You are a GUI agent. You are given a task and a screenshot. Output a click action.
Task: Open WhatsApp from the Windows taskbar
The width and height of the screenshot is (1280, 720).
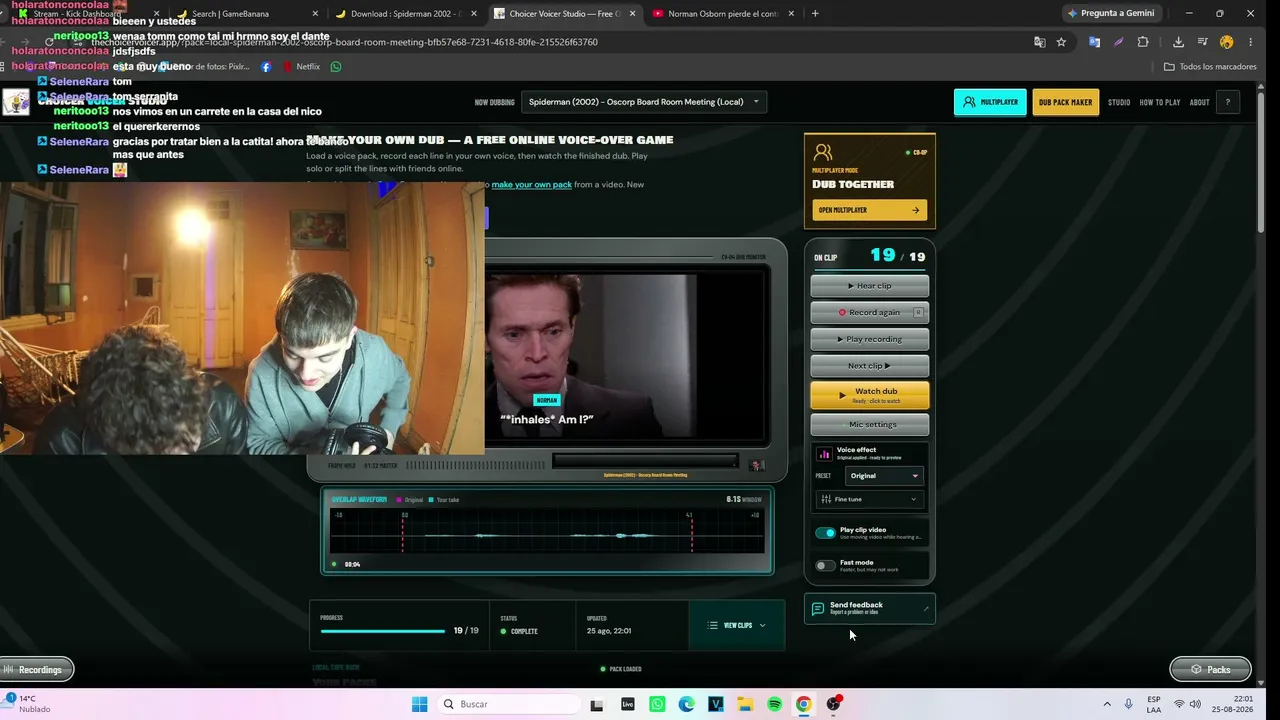click(657, 704)
